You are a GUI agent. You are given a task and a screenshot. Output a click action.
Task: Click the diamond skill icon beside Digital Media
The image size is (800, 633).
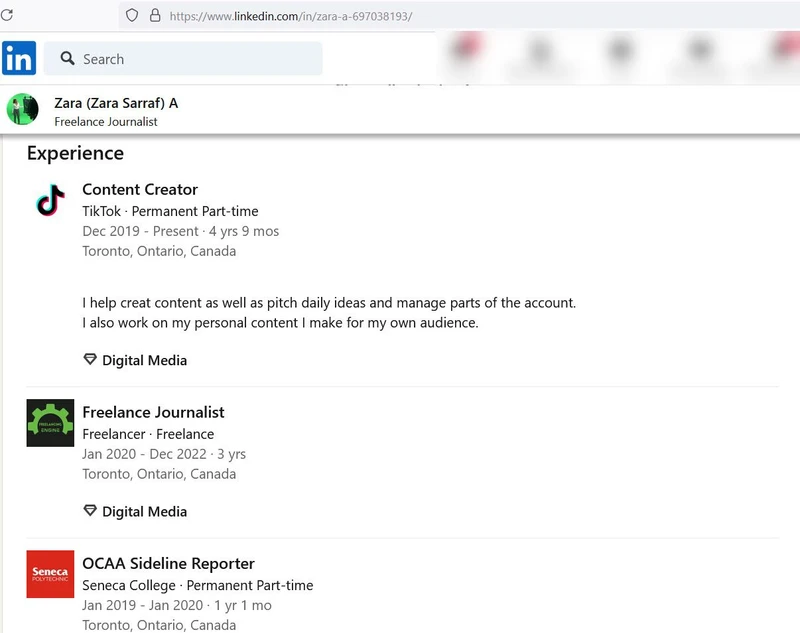click(89, 359)
